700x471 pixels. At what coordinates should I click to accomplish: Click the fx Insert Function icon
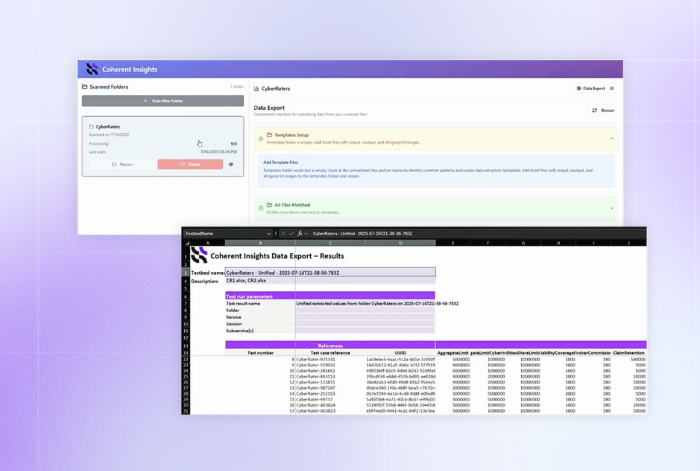click(300, 233)
